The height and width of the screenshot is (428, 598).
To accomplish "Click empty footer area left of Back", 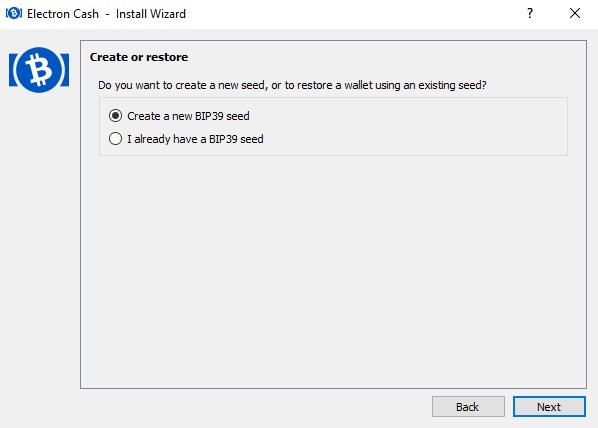I will pyautogui.click(x=252, y=407).
